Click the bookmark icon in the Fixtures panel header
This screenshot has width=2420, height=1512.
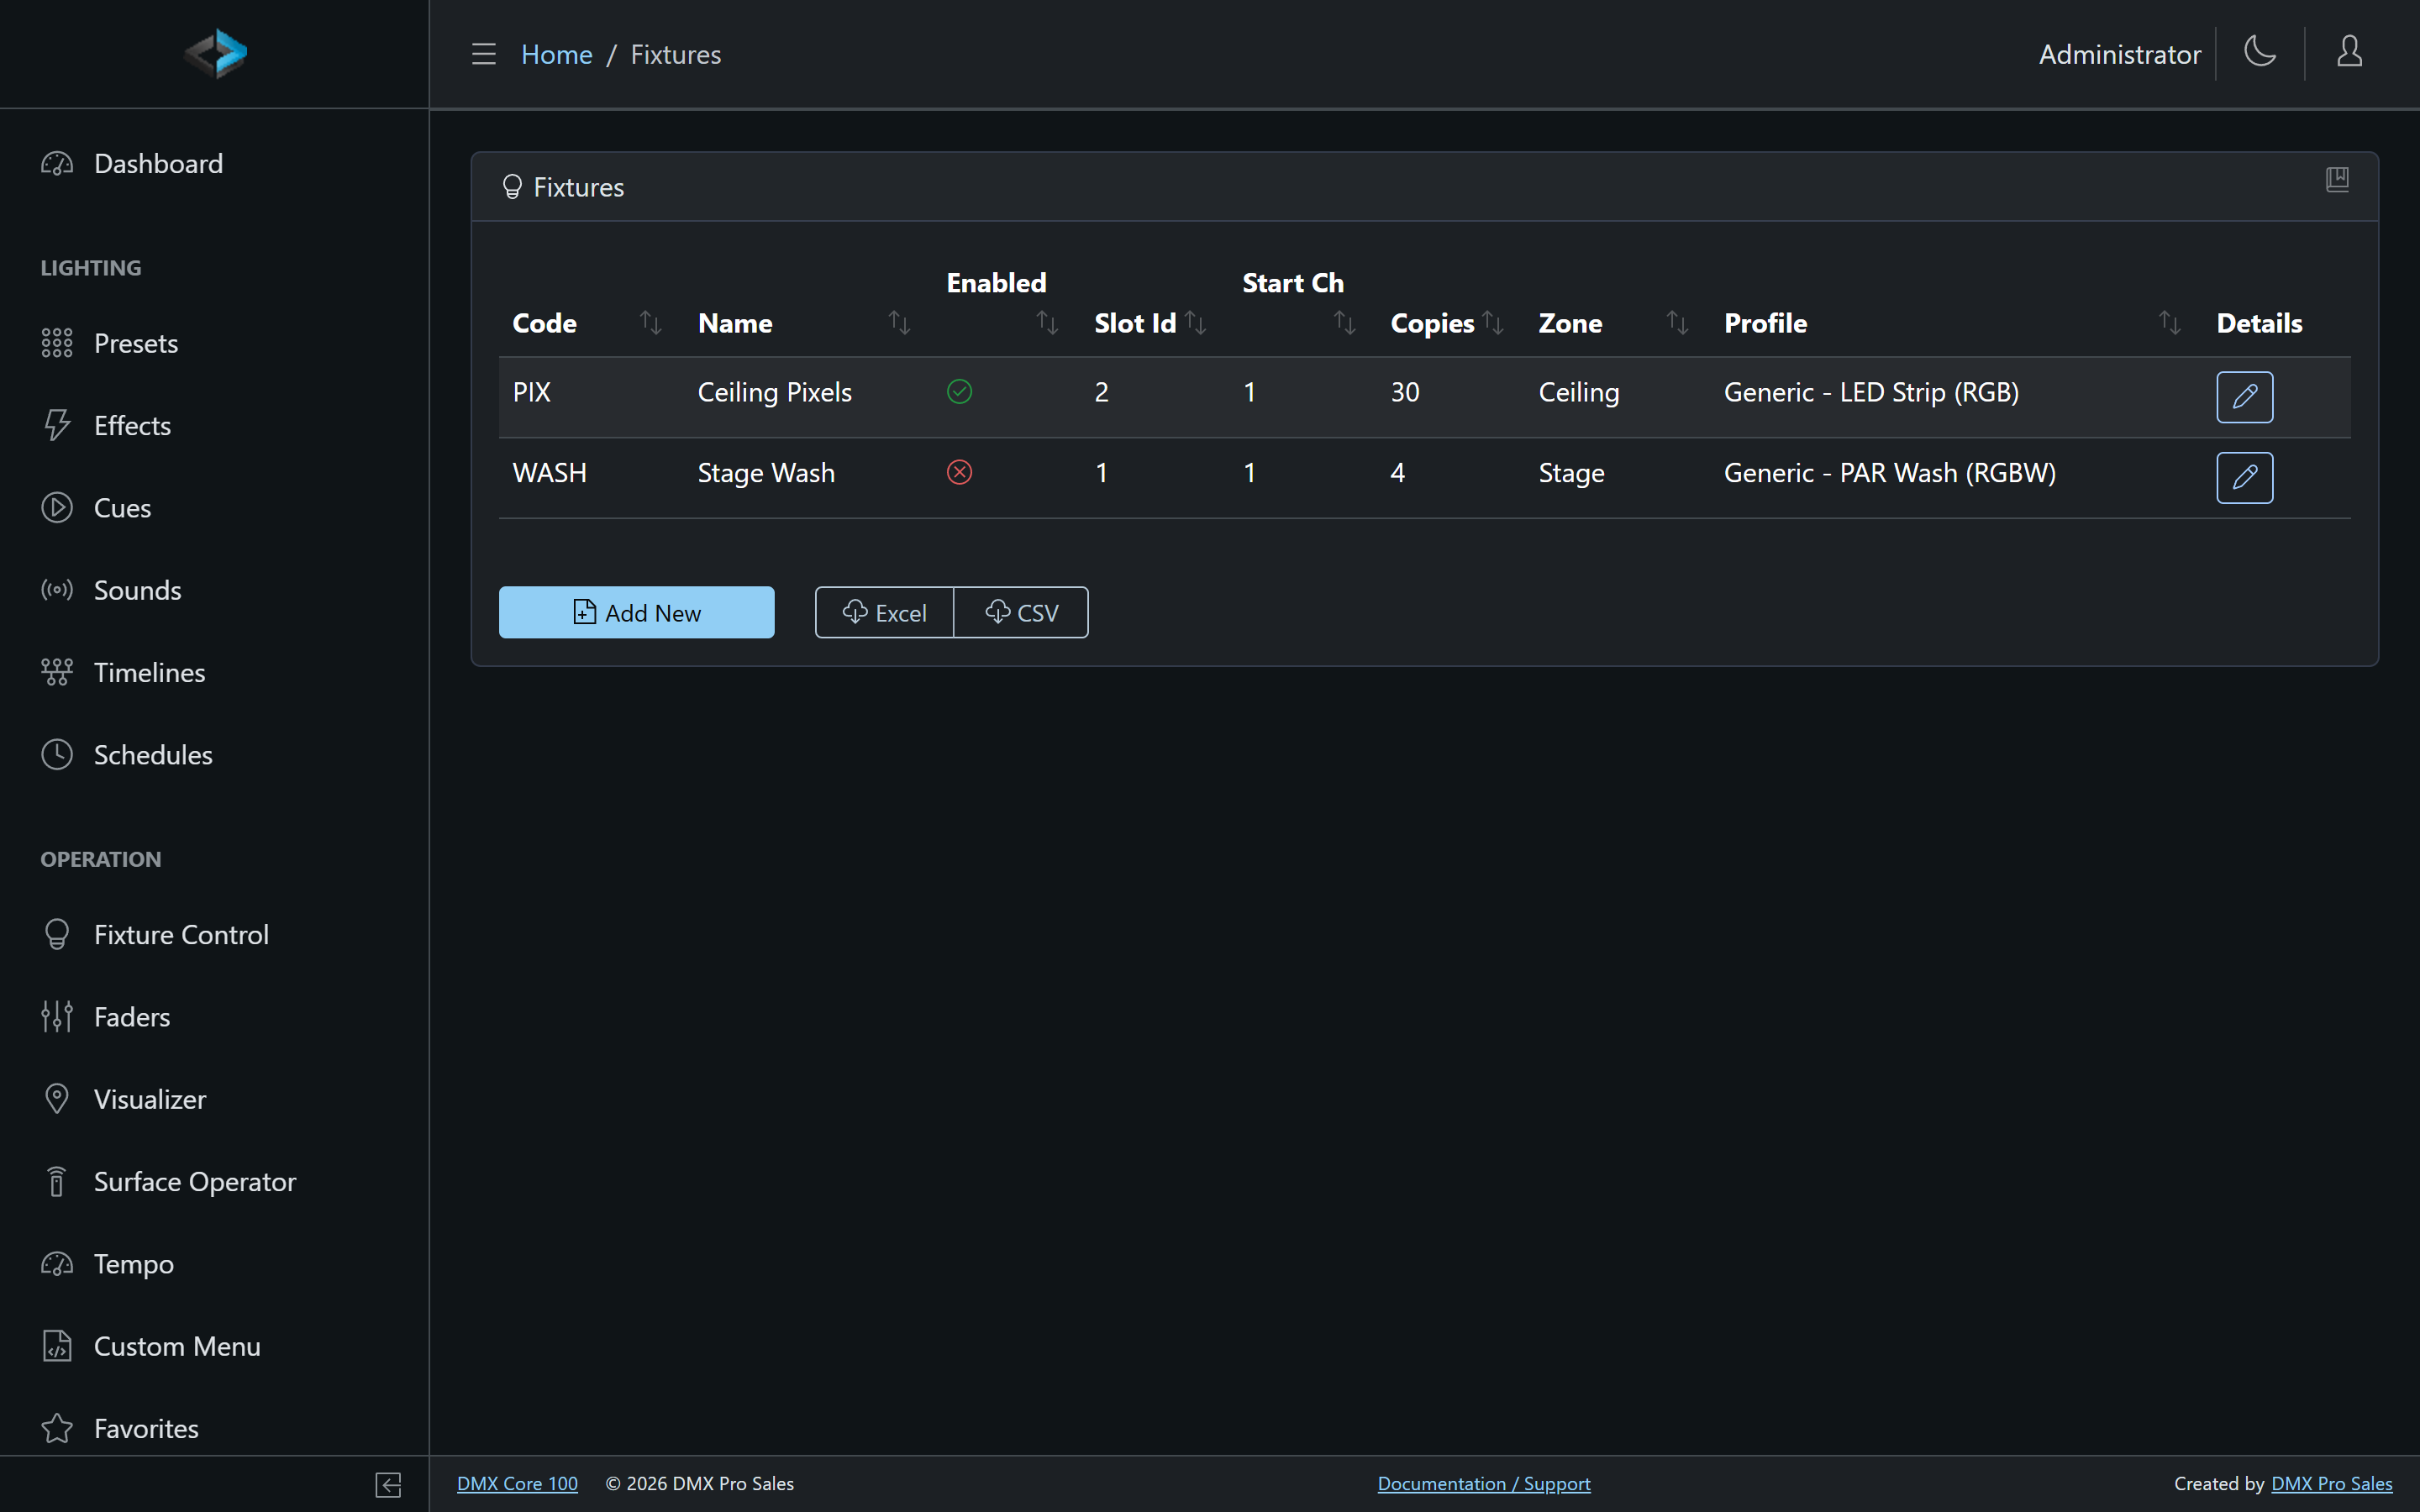(x=2337, y=179)
